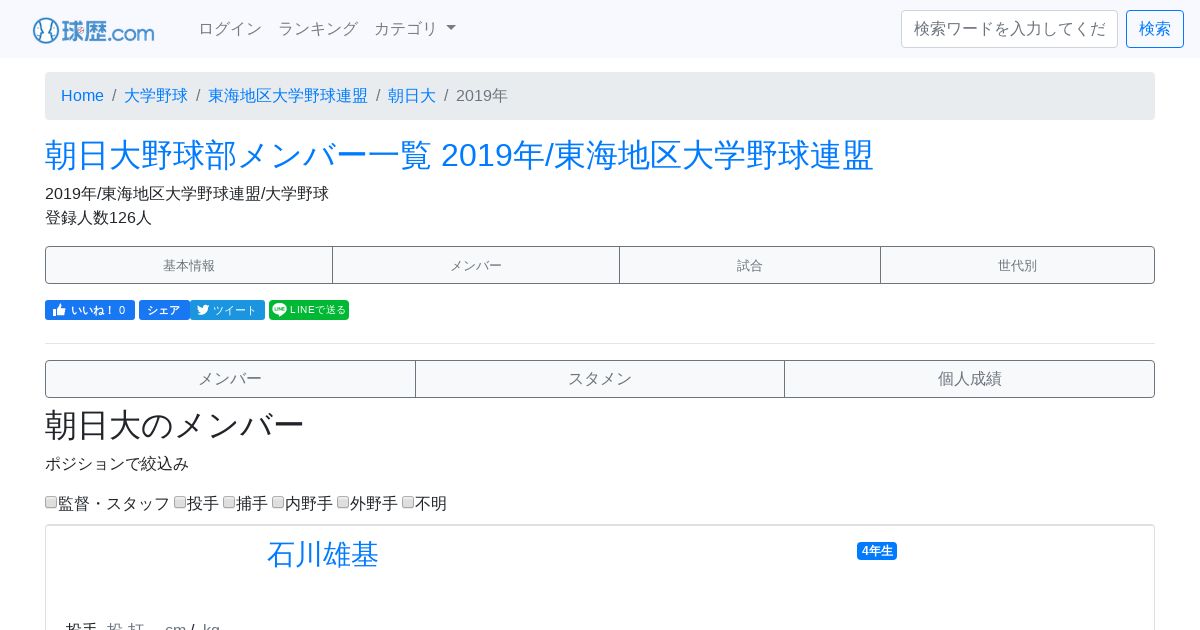Open the 球歴.com logo homepage
Screen dimensions: 1200x630
93,30
